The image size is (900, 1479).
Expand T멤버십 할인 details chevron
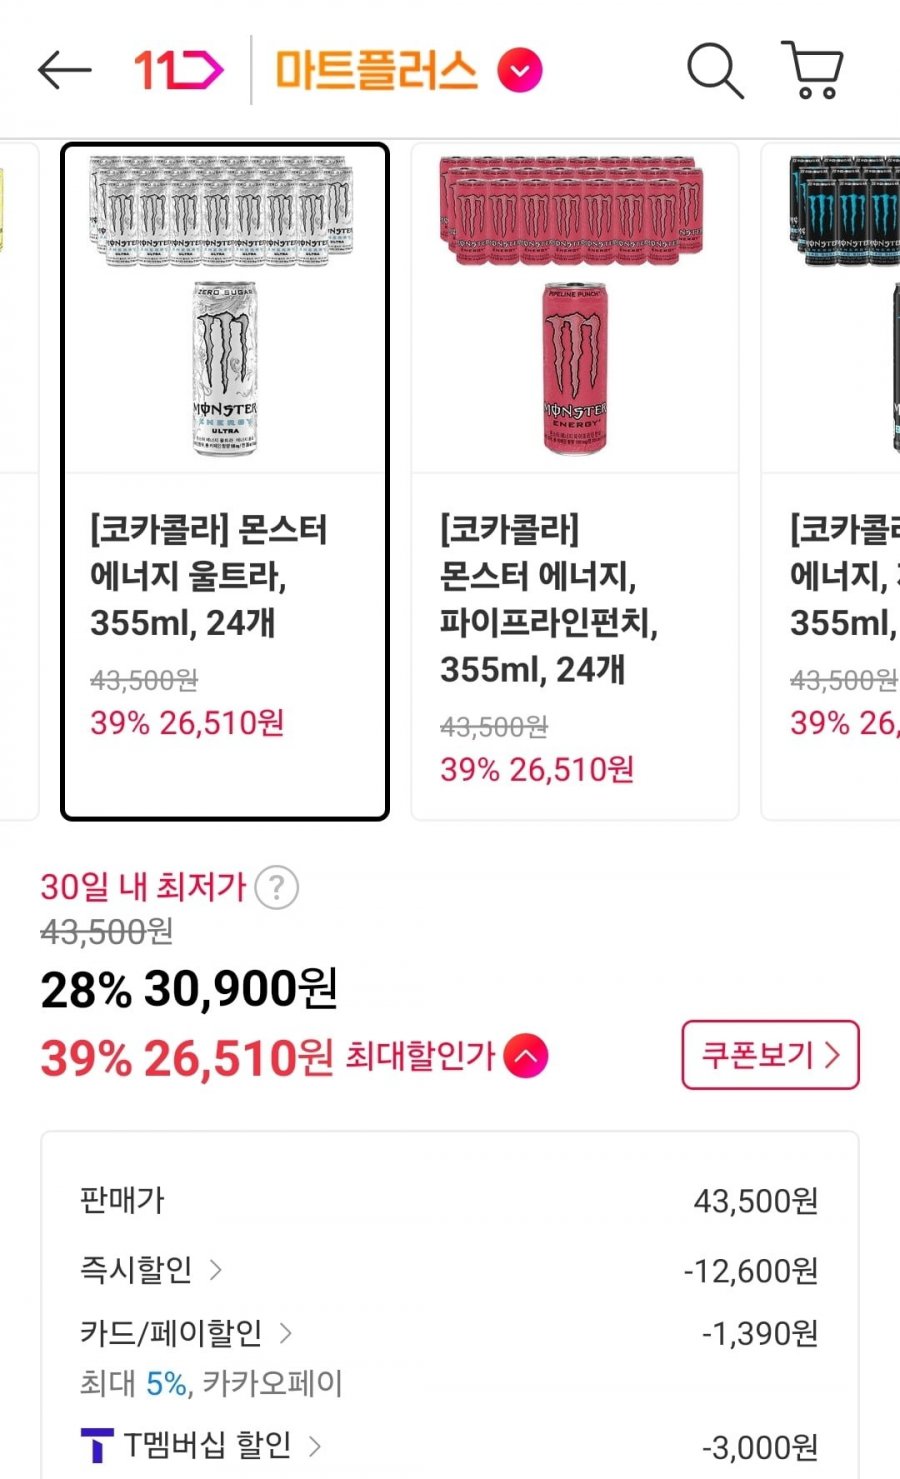pos(315,1445)
